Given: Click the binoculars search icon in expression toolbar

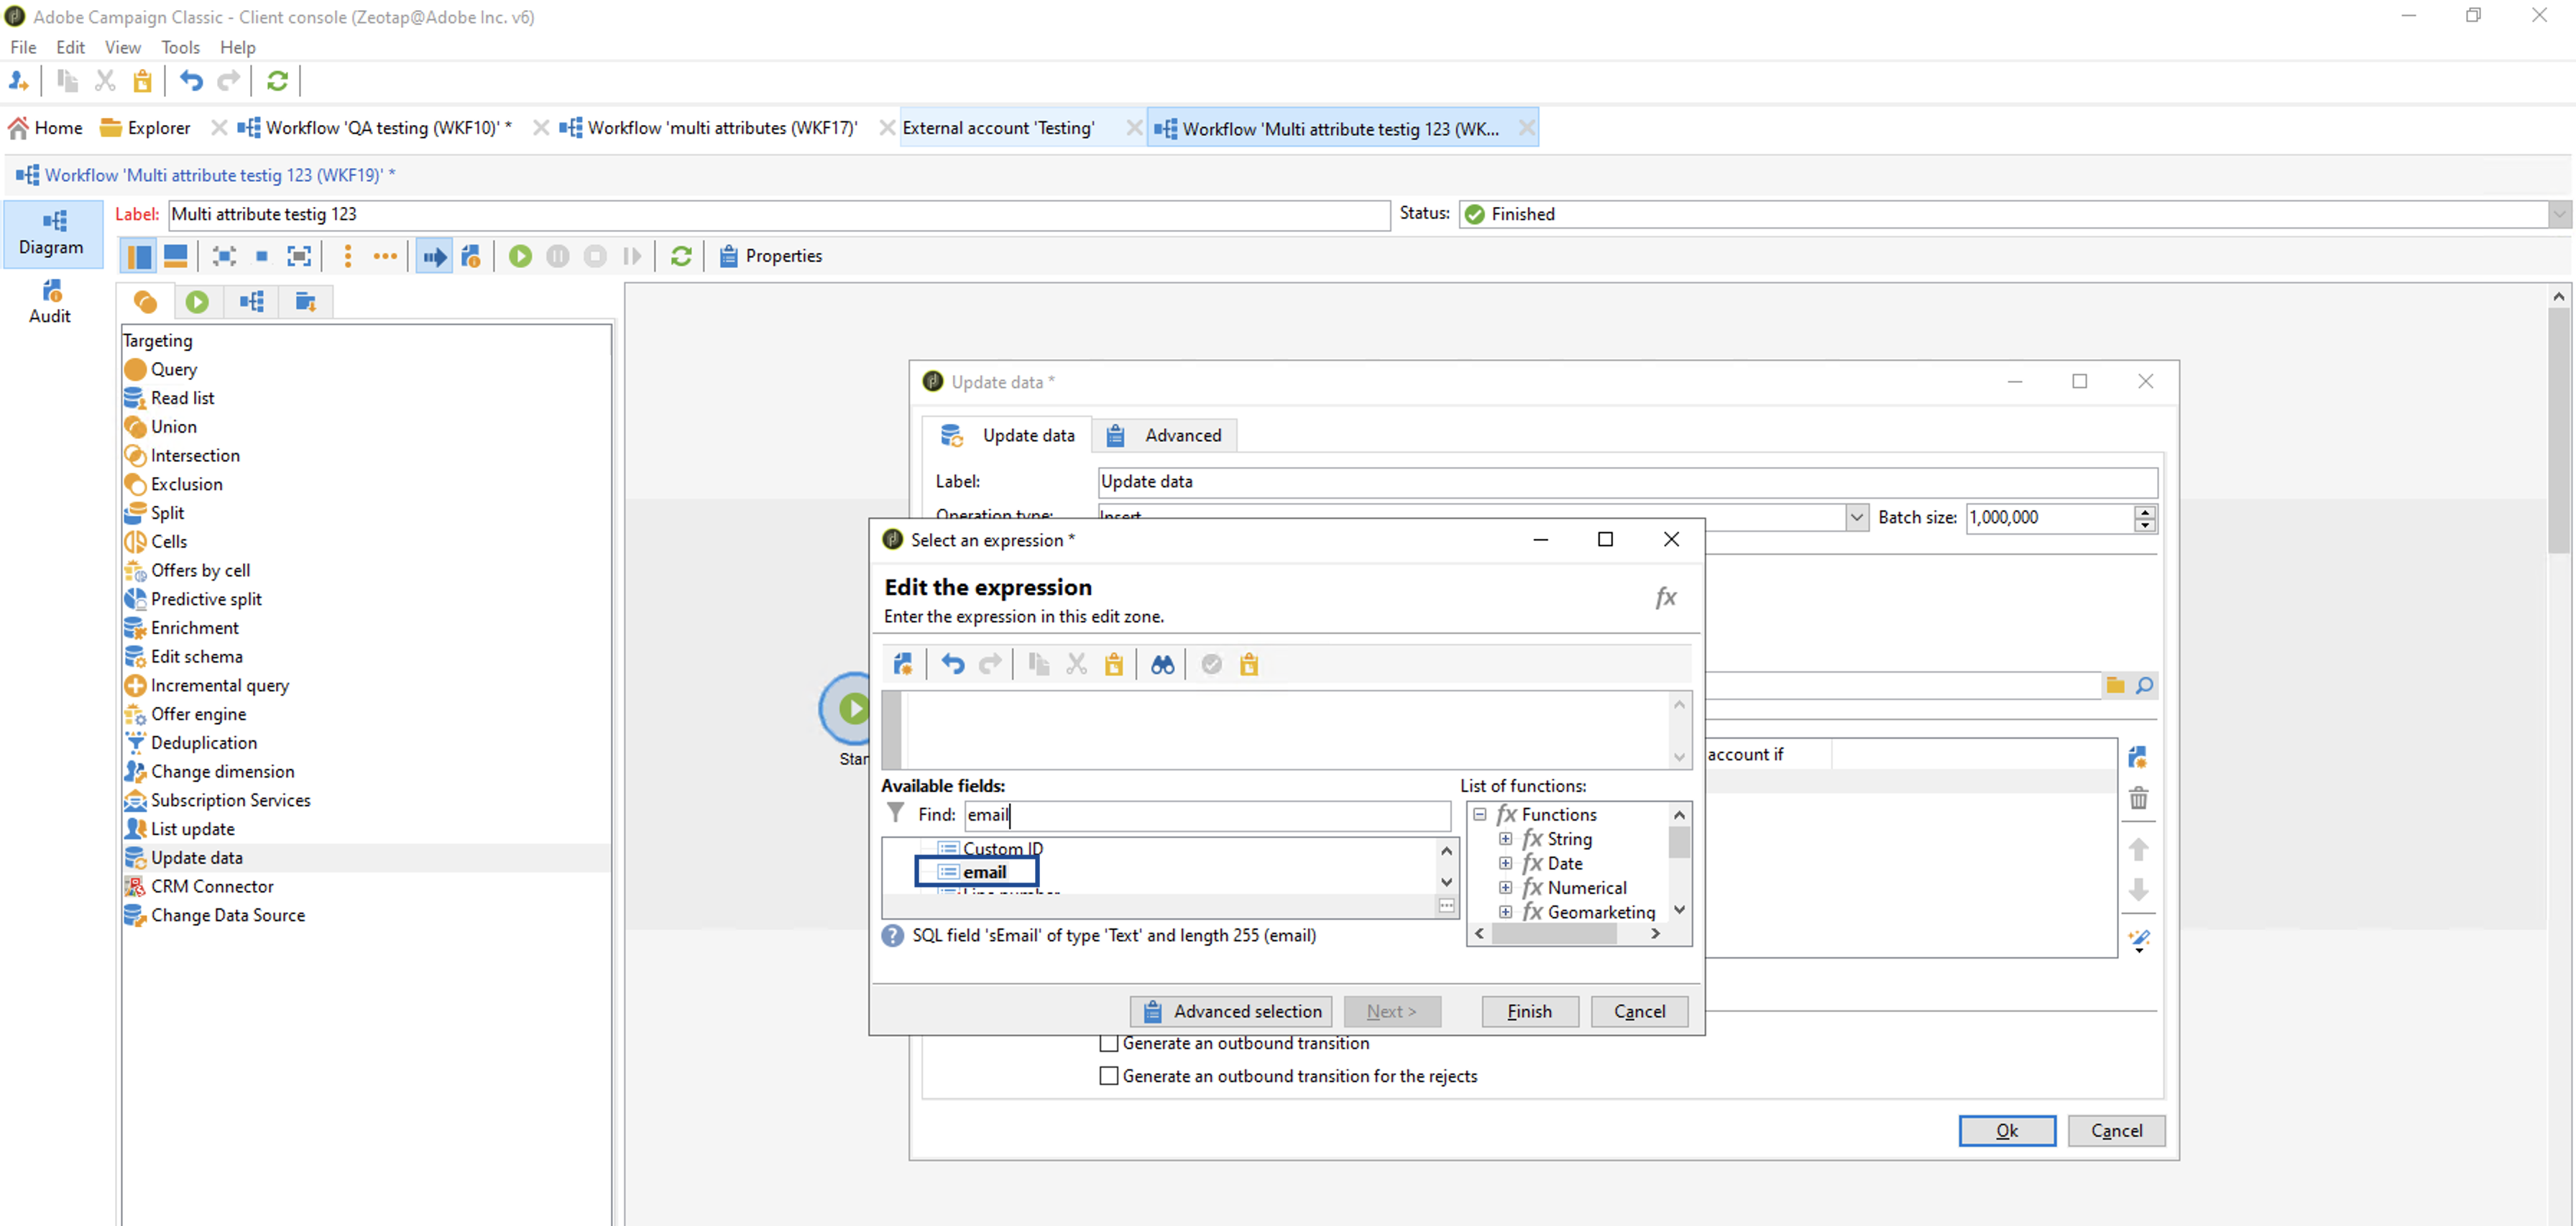Looking at the screenshot, I should (x=1161, y=665).
